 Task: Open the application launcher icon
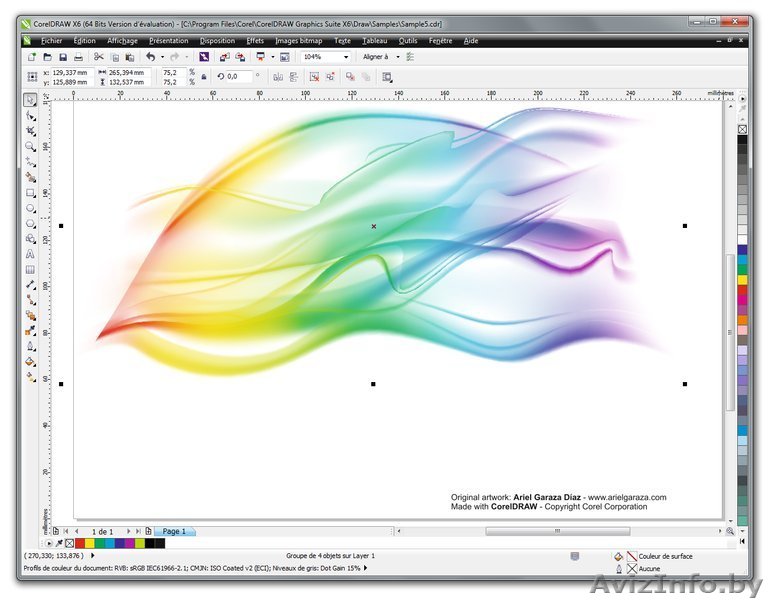pos(261,57)
